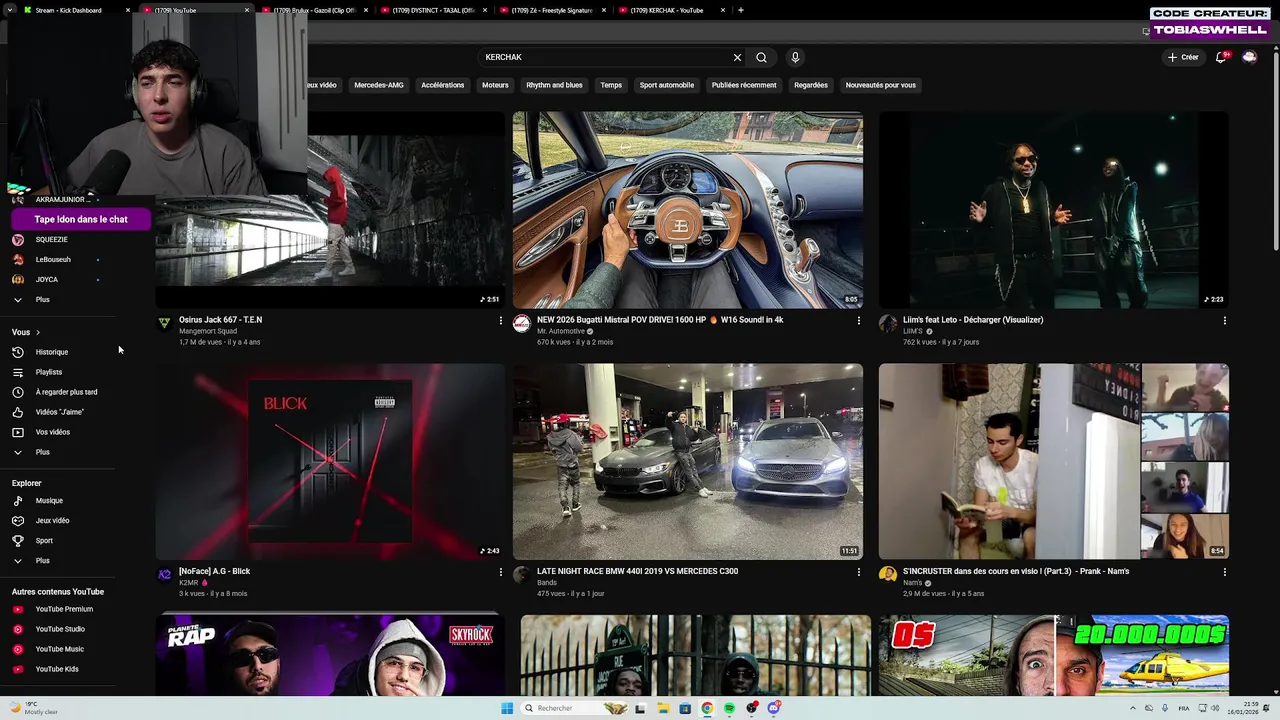Open the Vous section chevron
The height and width of the screenshot is (720, 1280).
[38, 332]
